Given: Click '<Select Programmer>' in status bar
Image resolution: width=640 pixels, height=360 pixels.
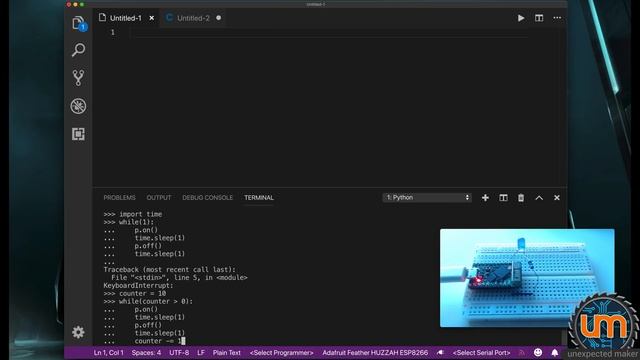Looking at the screenshot, I should (282, 353).
